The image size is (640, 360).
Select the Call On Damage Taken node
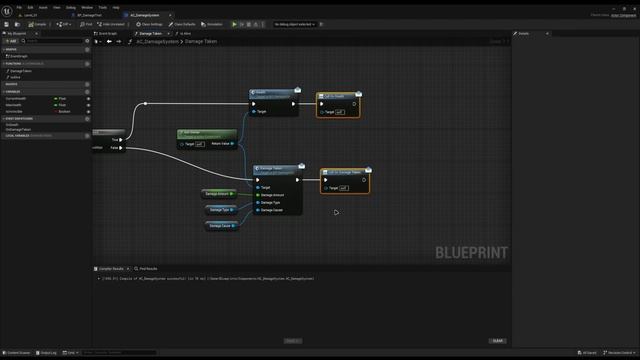click(x=345, y=181)
